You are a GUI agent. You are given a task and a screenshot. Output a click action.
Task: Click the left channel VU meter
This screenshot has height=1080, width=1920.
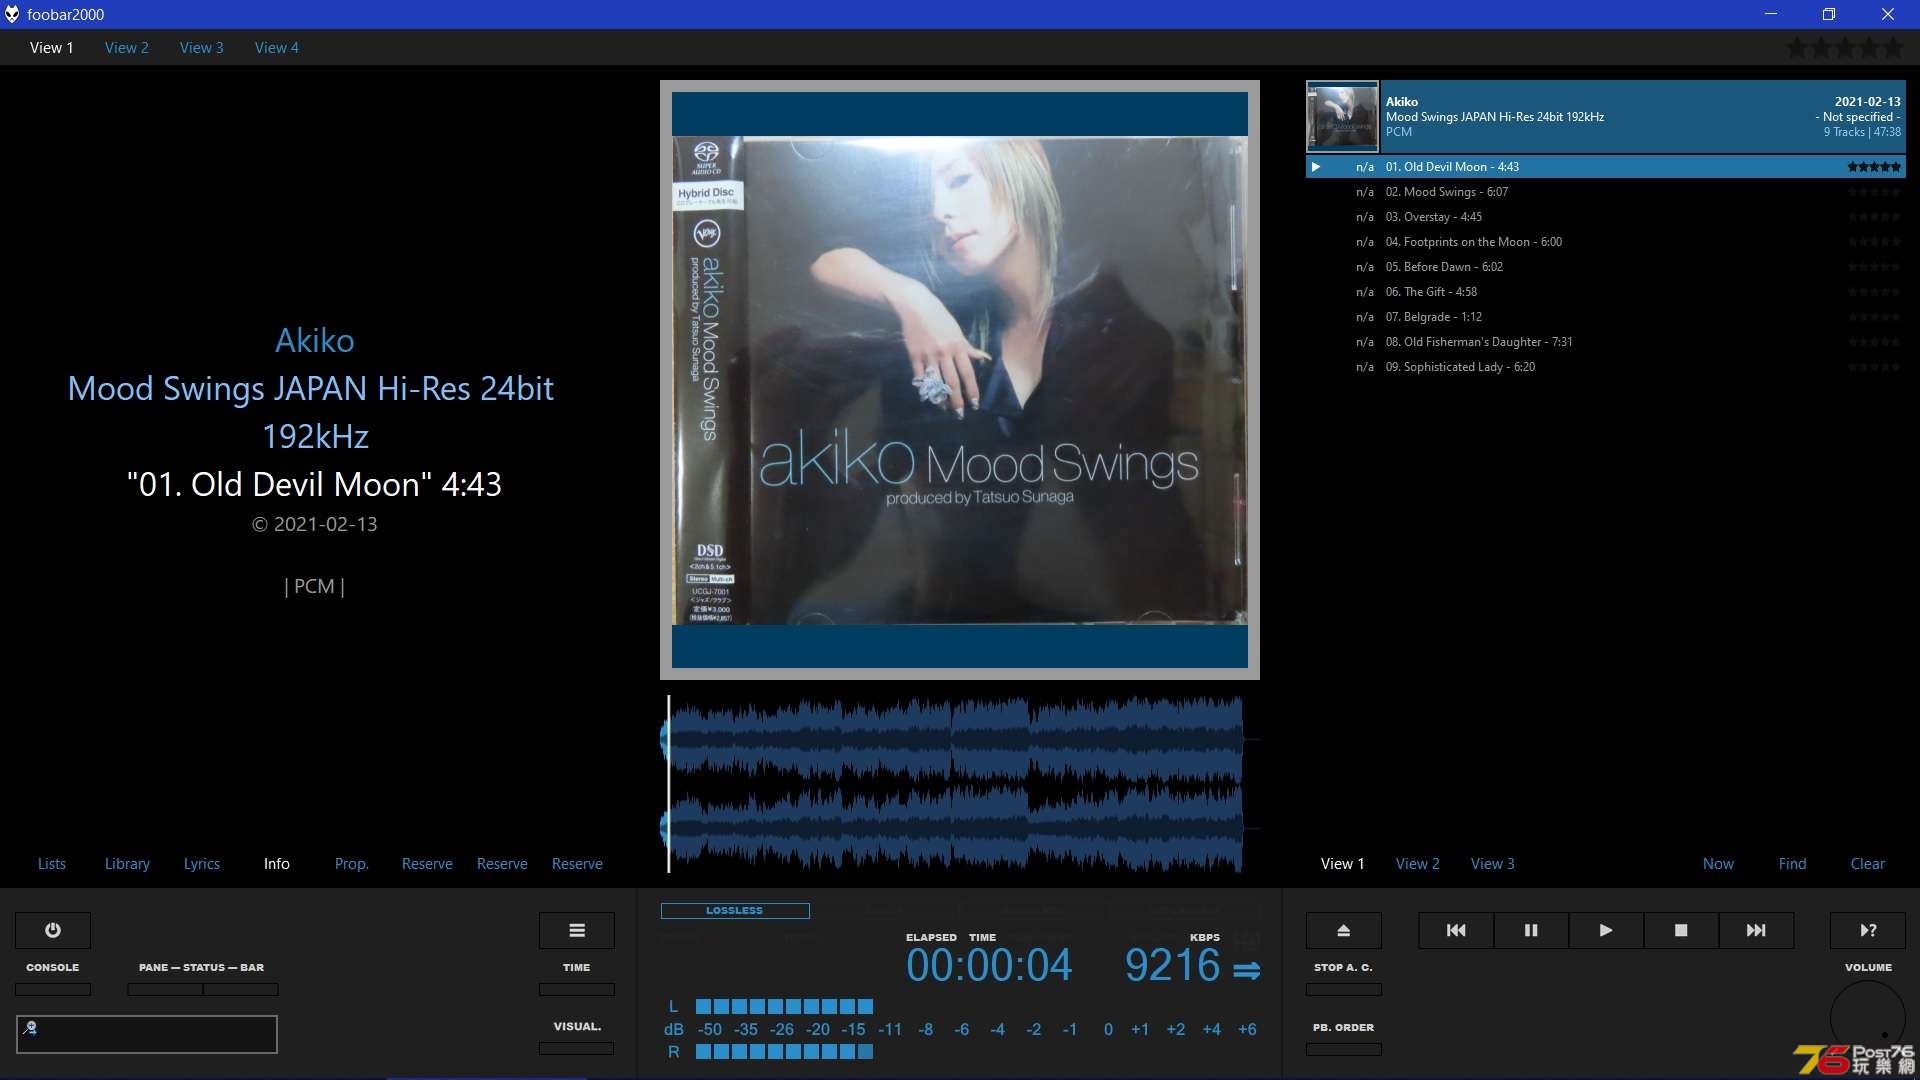pyautogui.click(x=785, y=1006)
